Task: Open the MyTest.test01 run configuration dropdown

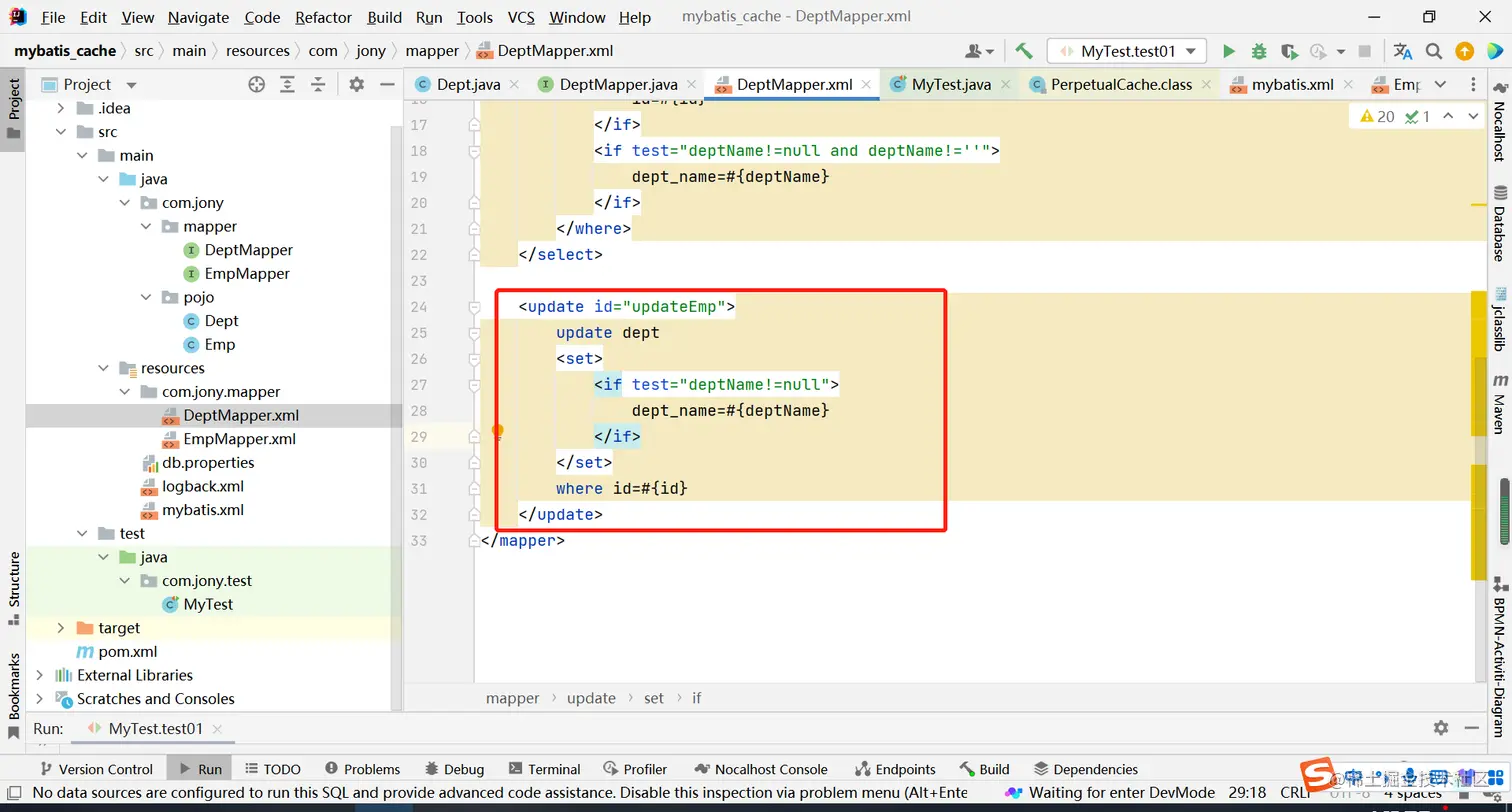Action: (1127, 51)
